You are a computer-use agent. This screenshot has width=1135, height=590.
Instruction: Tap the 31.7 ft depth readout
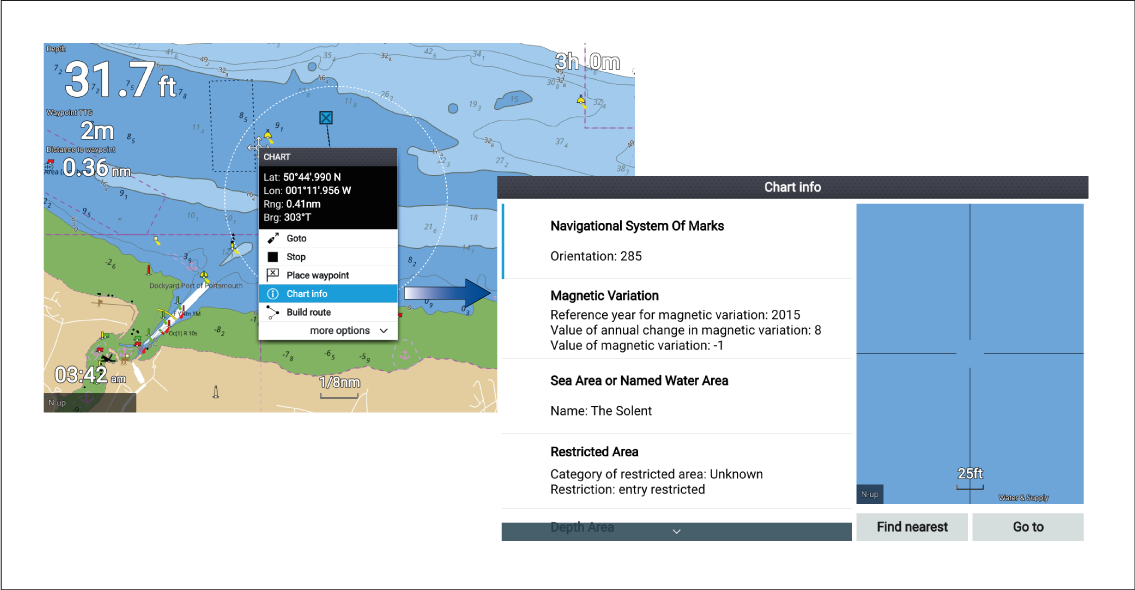tap(121, 80)
